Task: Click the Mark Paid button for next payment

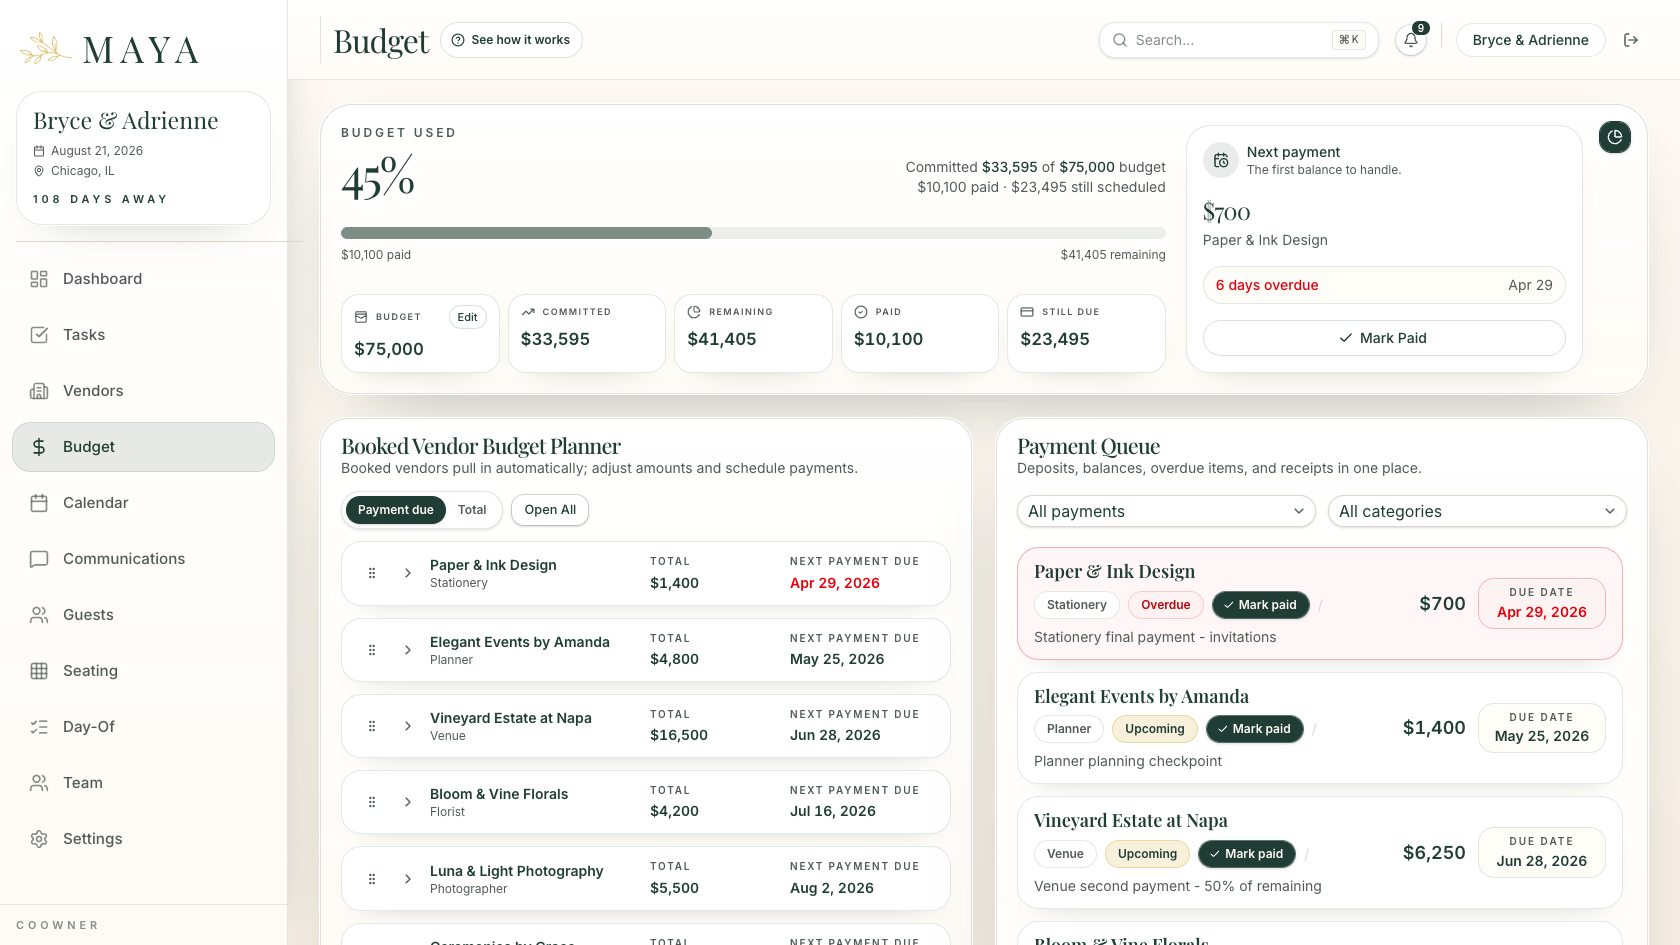Action: (1384, 338)
